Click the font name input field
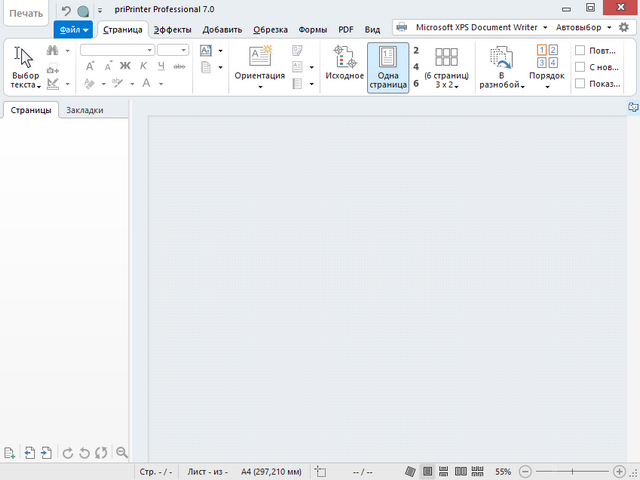 [x=116, y=49]
